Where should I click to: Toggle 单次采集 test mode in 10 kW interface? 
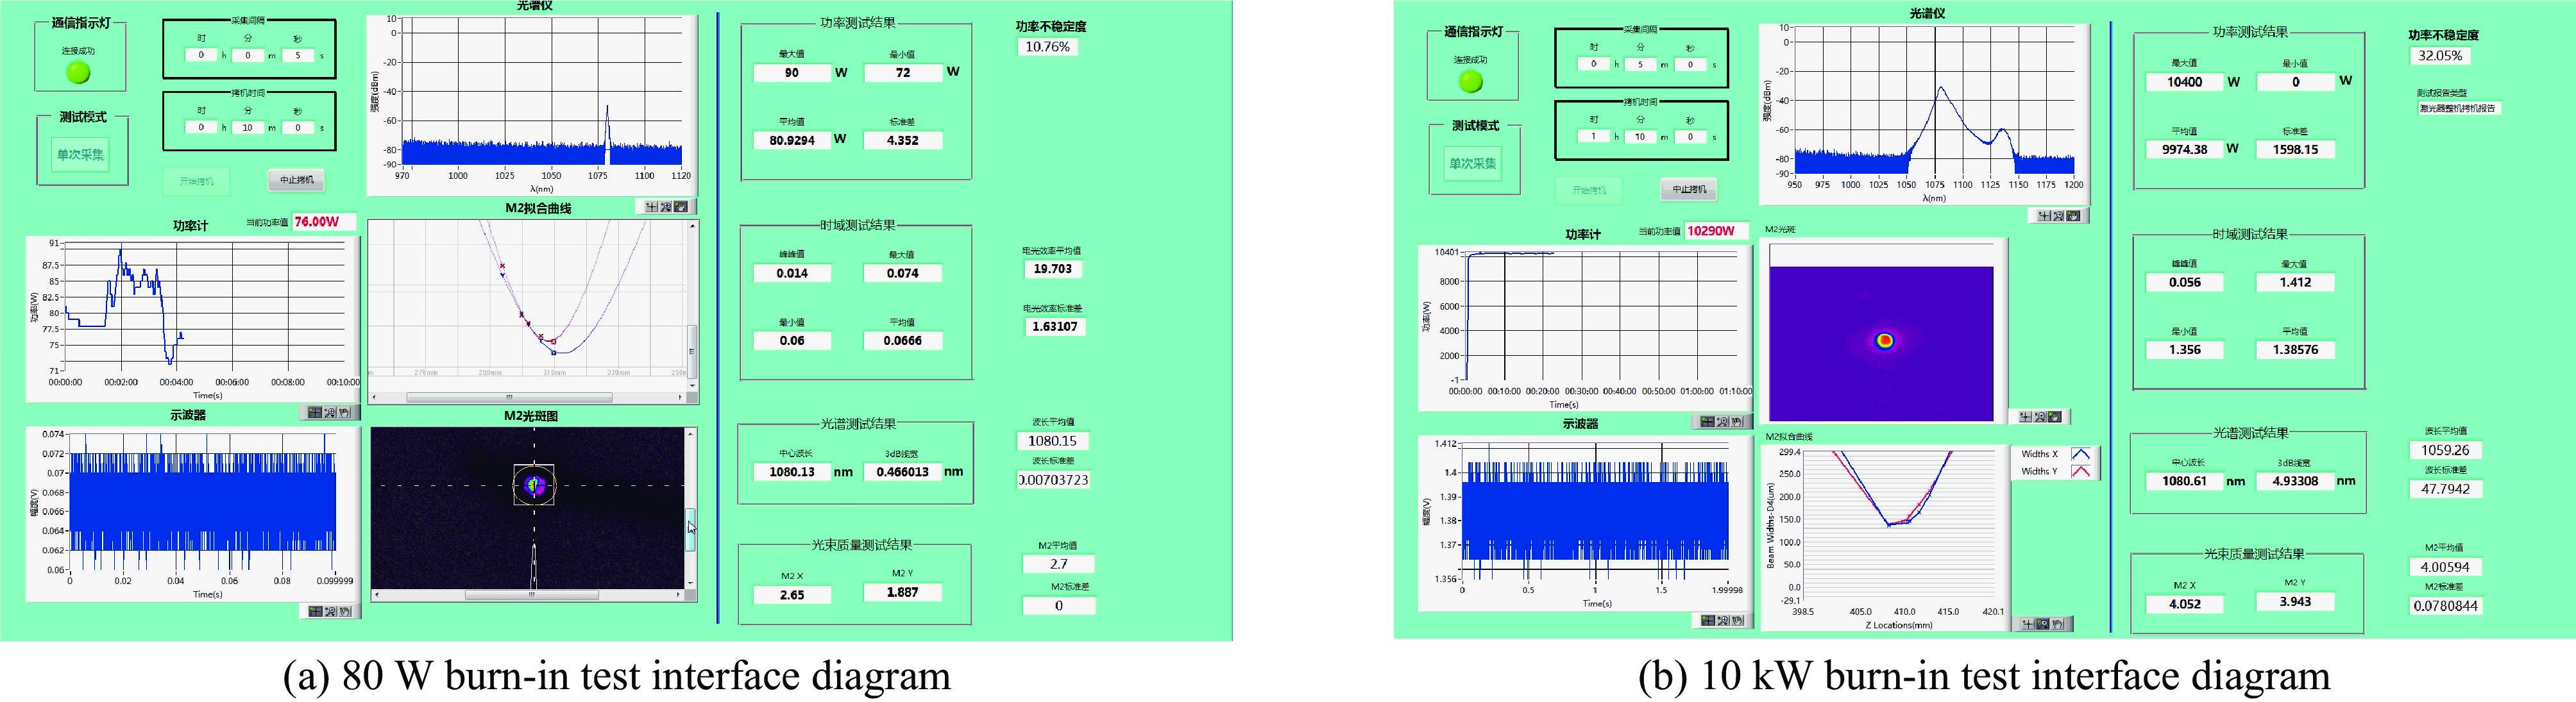click(1473, 164)
